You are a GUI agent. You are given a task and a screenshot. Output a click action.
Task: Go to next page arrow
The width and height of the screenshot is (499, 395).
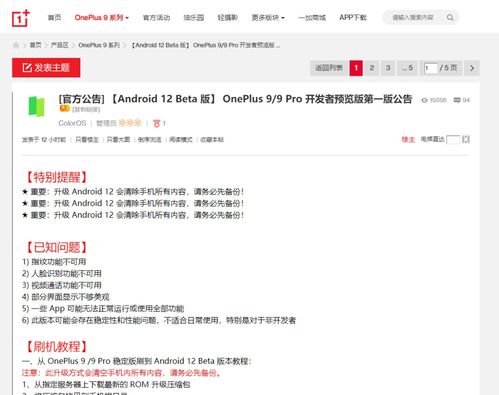pyautogui.click(x=472, y=68)
